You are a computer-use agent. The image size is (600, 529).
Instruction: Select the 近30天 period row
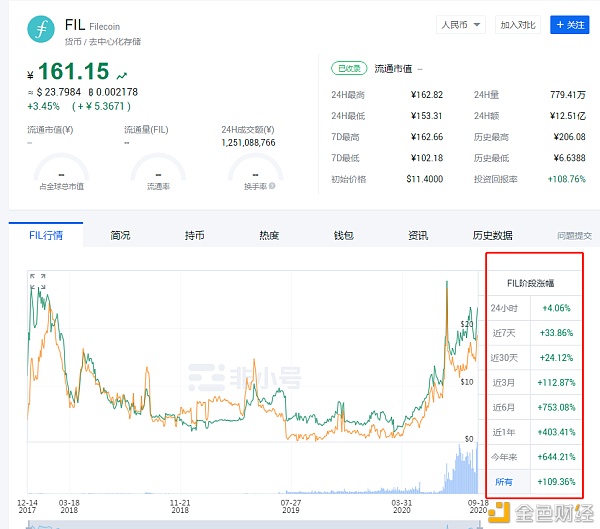535,358
